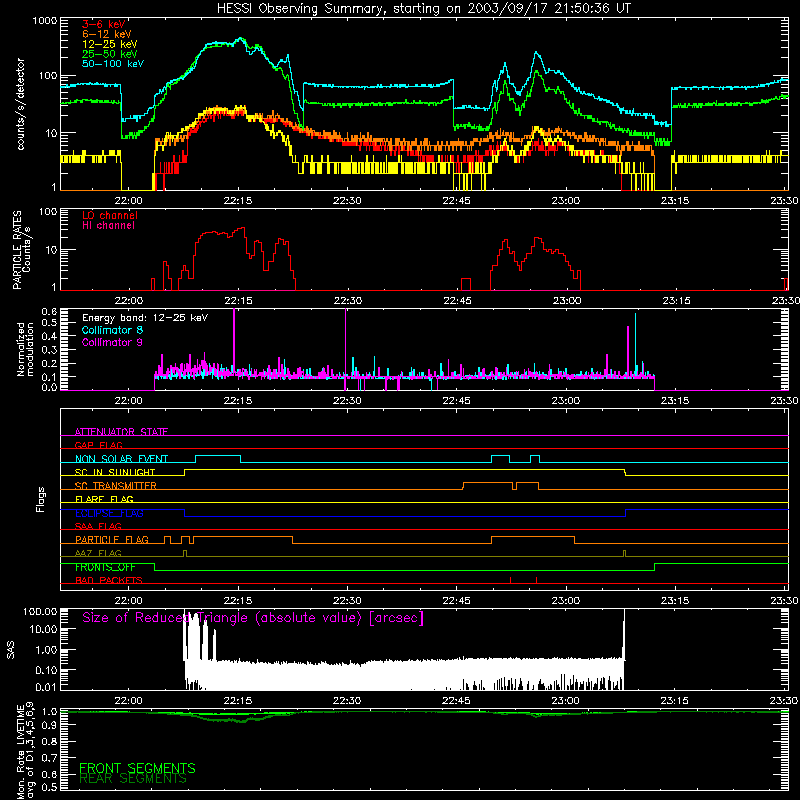Click the LO channel legend label
The image size is (800, 800).
[110, 215]
